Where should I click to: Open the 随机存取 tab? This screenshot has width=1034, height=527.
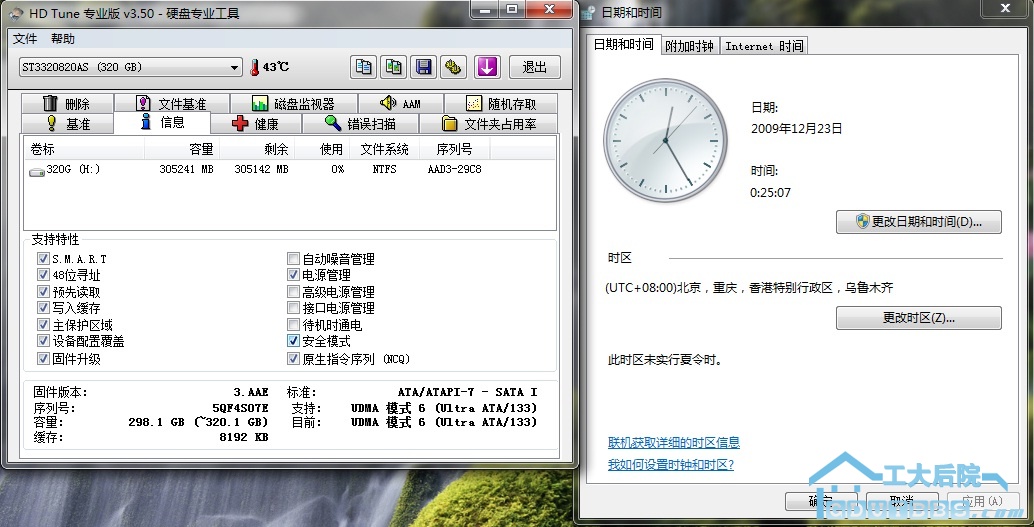click(501, 104)
